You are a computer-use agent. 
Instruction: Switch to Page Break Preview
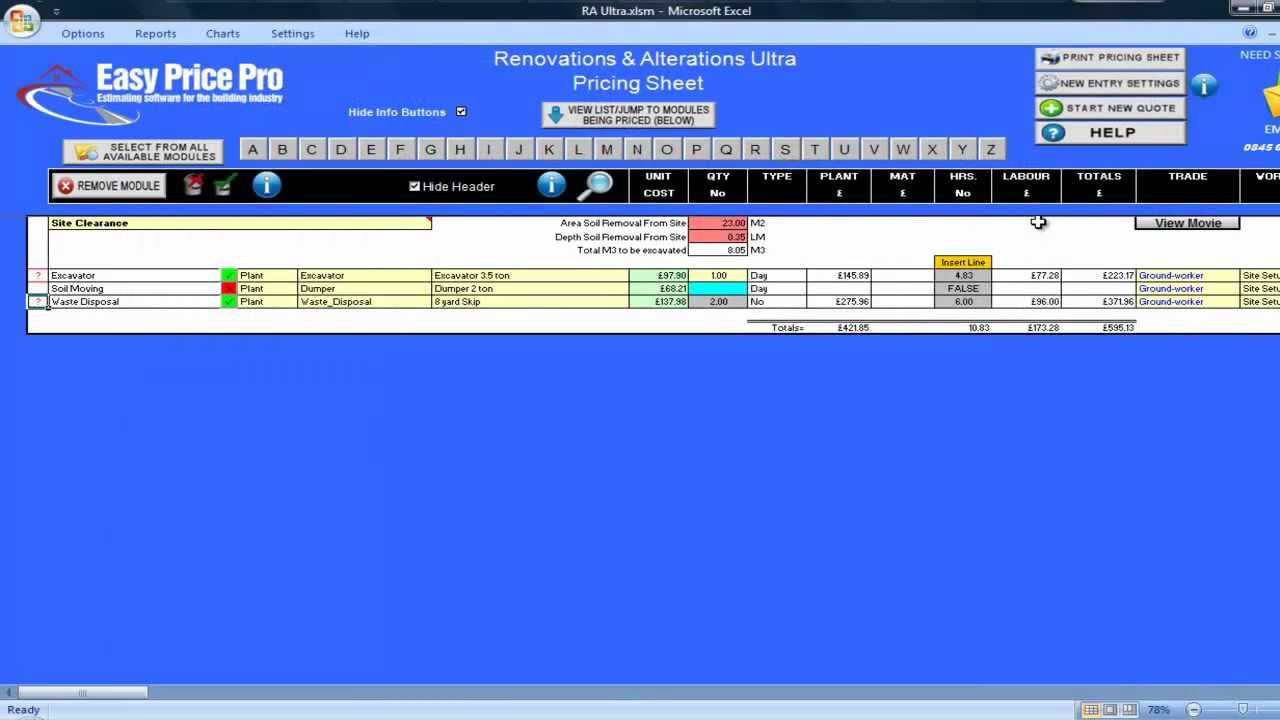click(1130, 710)
